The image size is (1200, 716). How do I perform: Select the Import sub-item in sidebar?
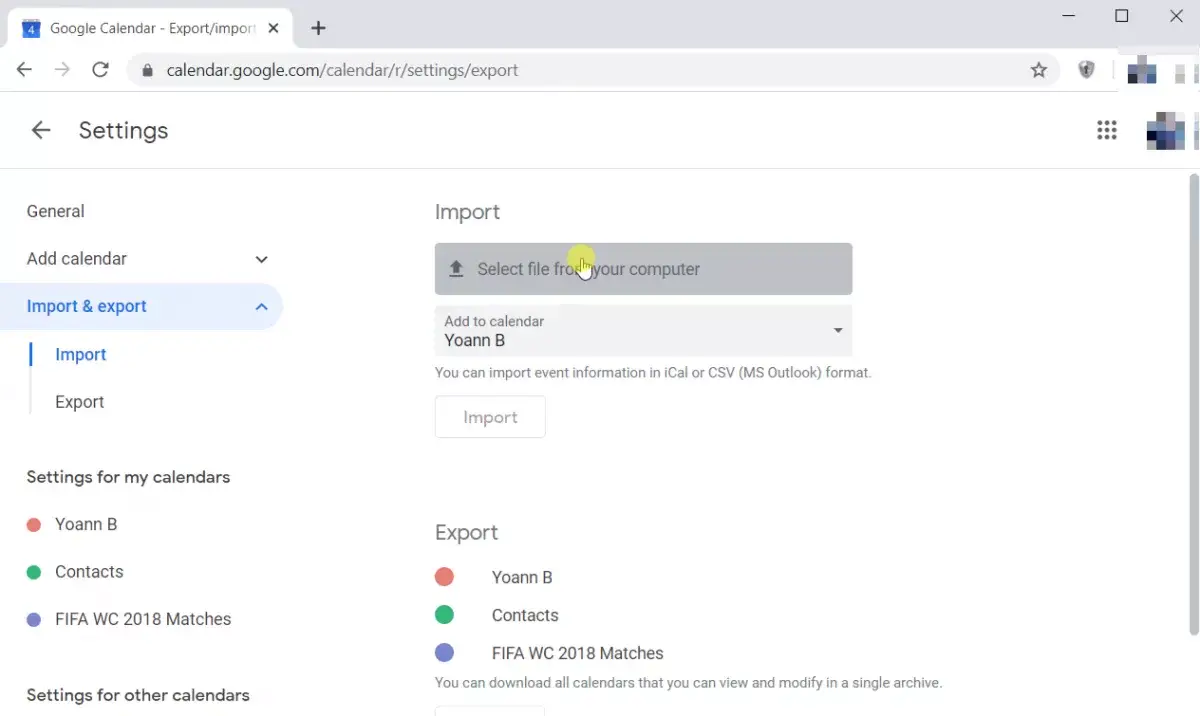tap(81, 354)
